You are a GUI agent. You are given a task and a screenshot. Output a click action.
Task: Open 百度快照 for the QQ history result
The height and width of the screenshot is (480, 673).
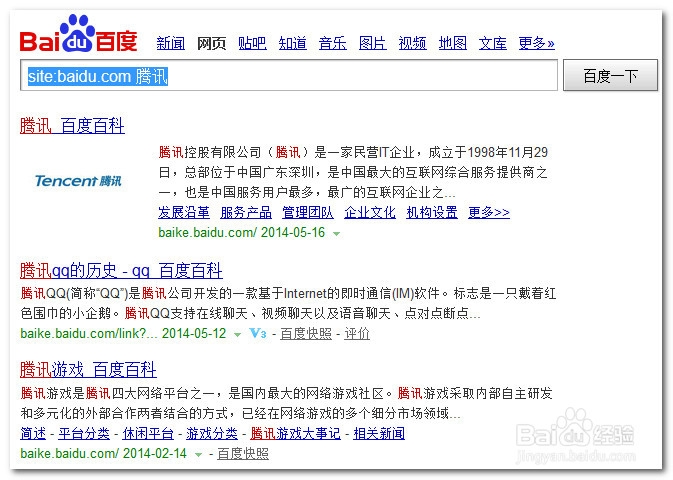tap(306, 334)
